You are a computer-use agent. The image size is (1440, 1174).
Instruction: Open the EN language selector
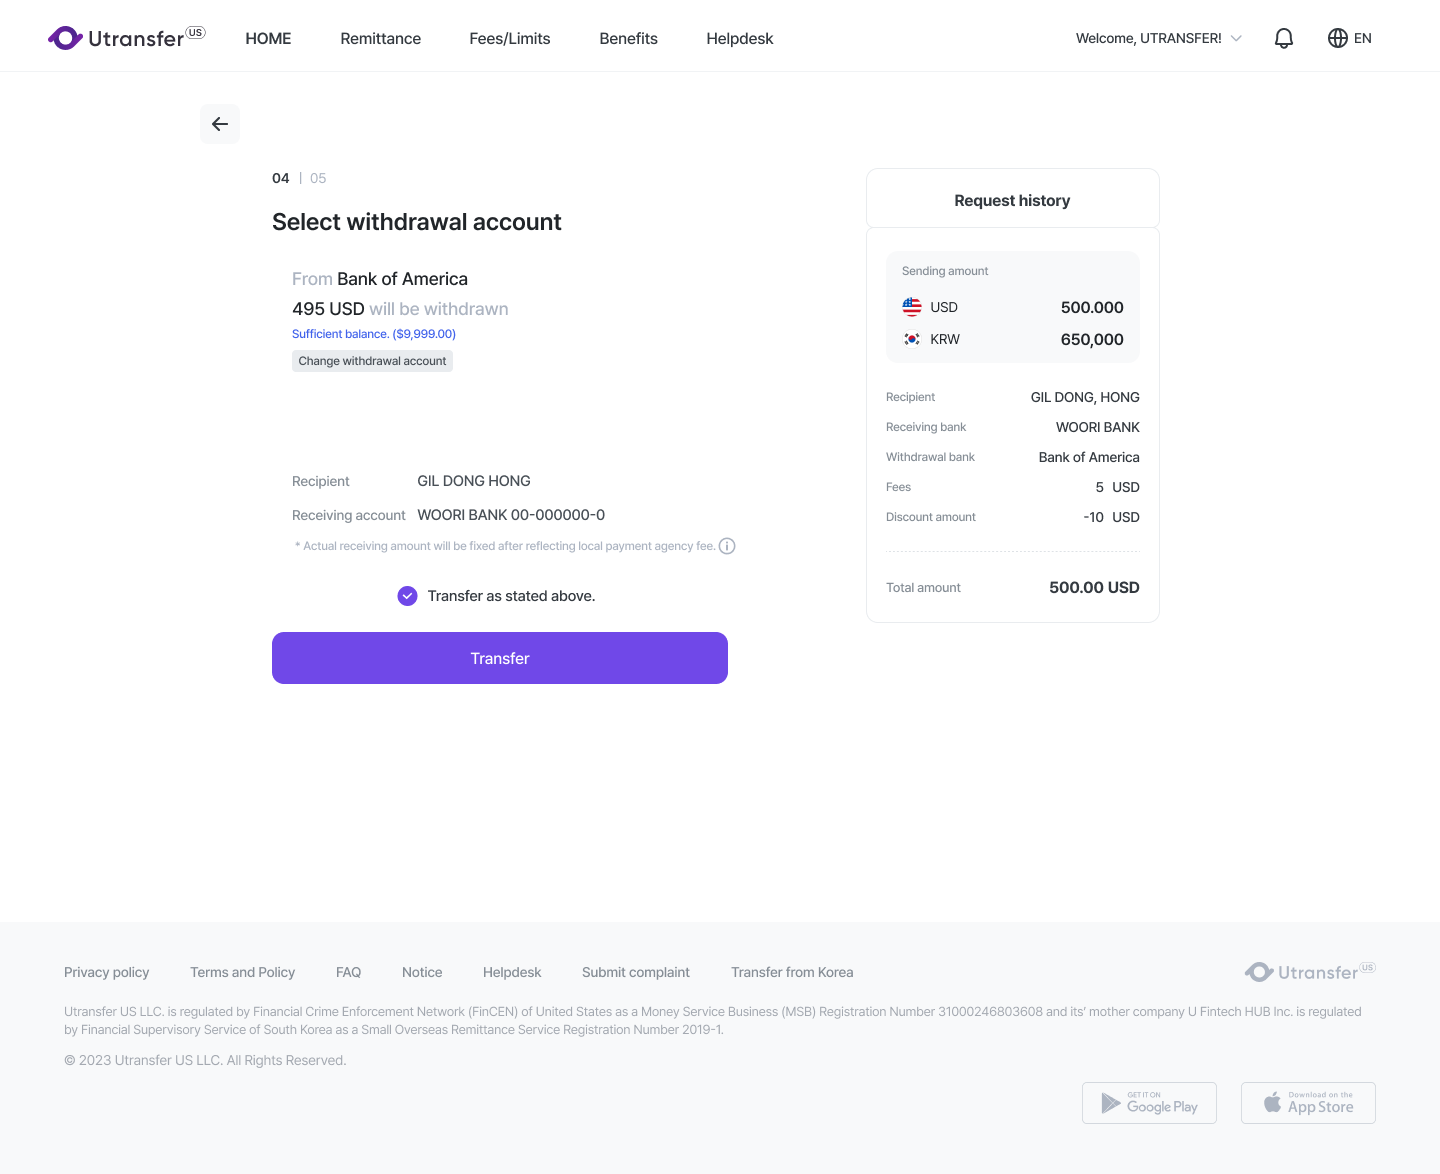click(1350, 38)
